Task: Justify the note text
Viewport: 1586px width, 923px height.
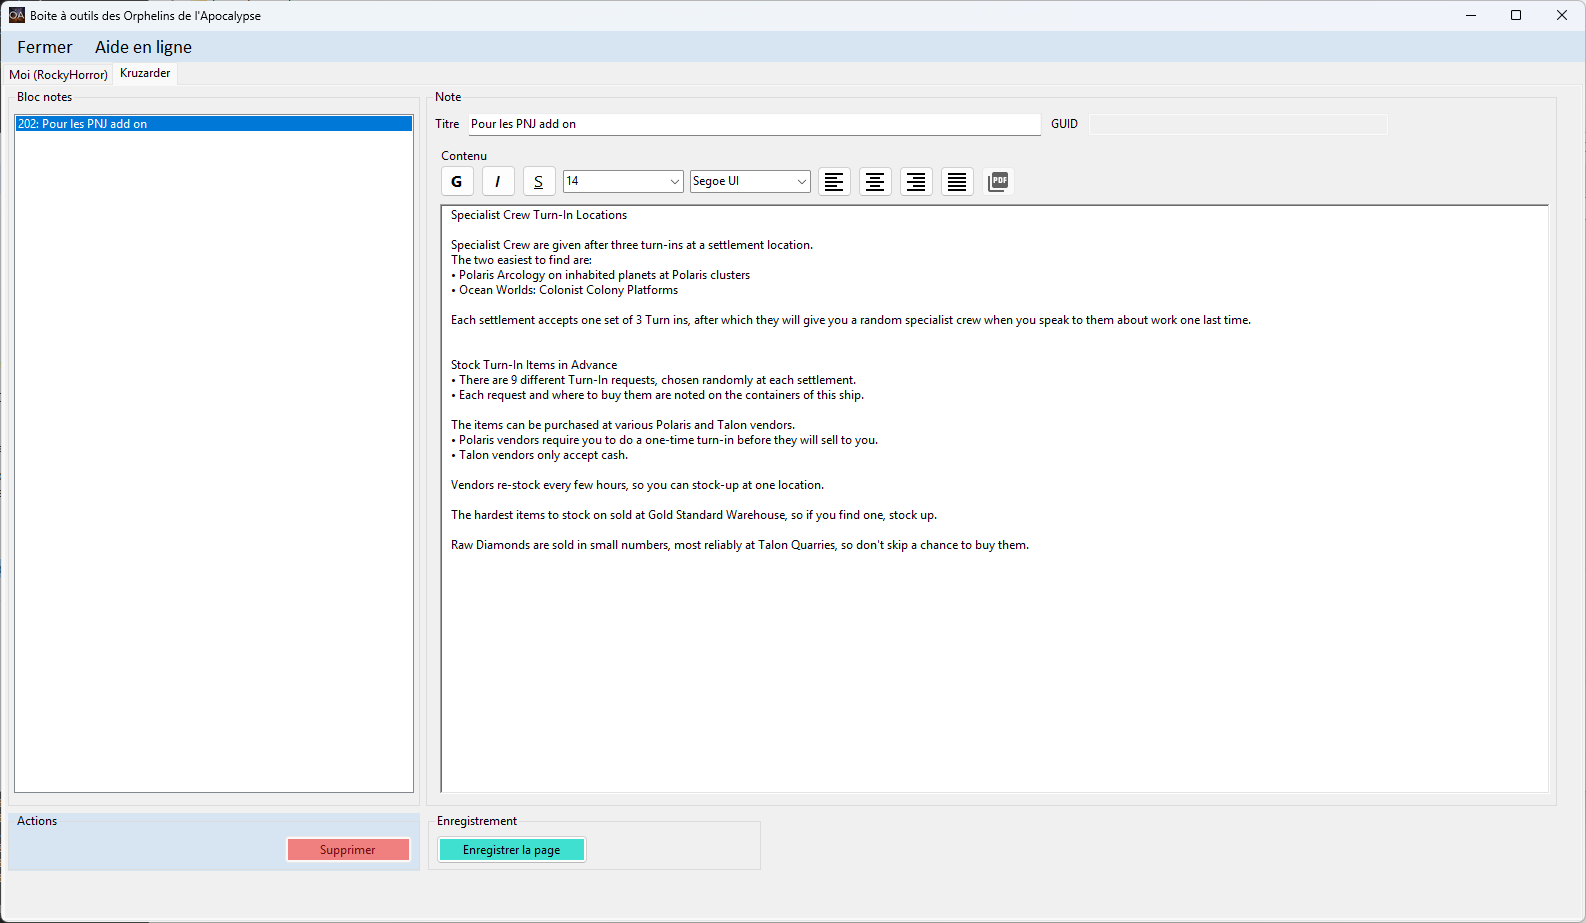Action: click(x=957, y=181)
